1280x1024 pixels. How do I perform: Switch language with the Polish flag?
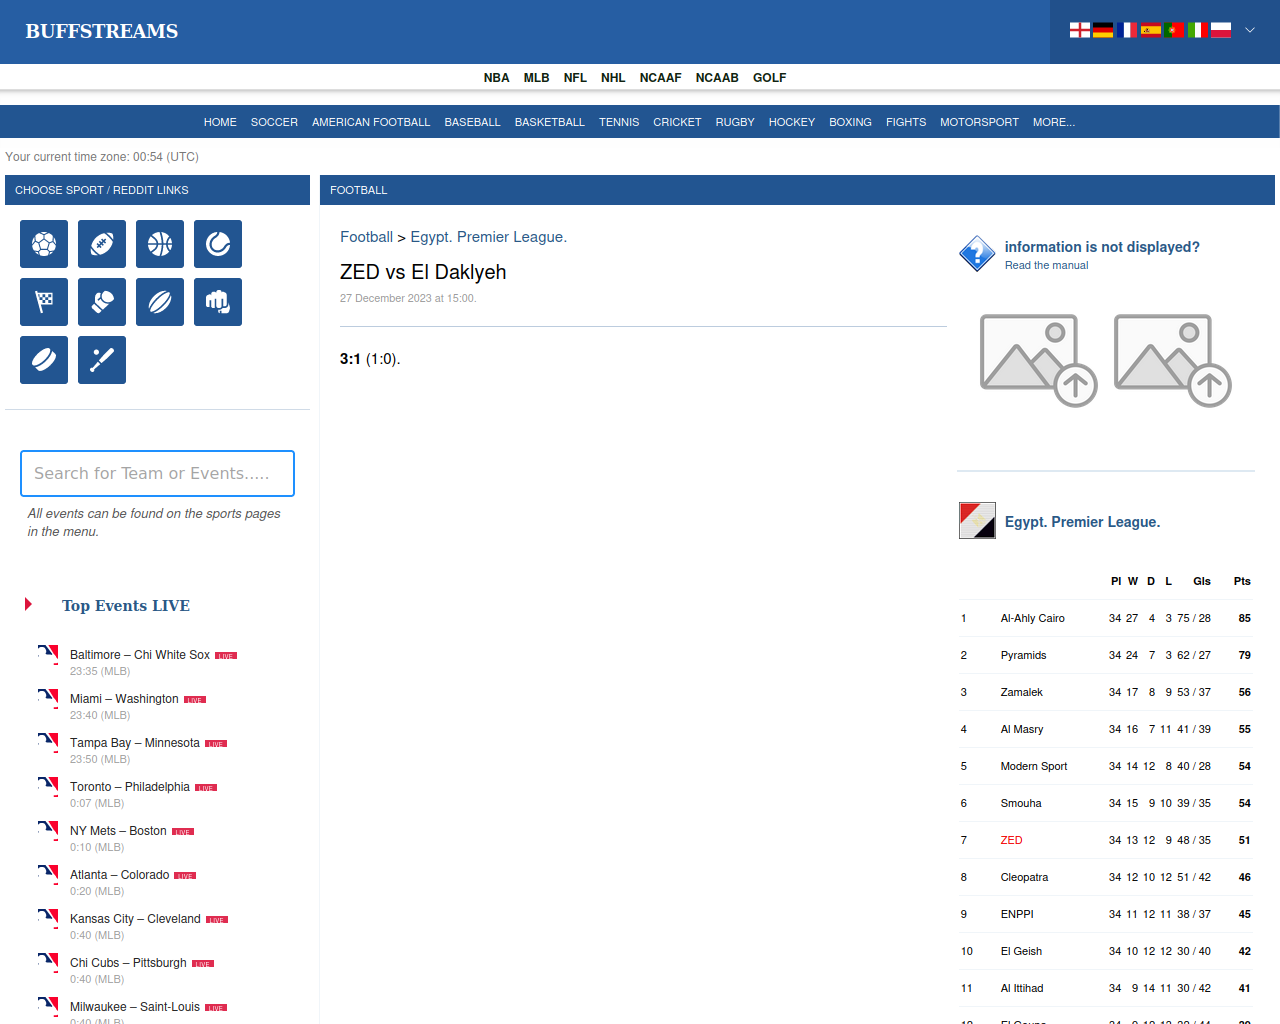coord(1221,30)
